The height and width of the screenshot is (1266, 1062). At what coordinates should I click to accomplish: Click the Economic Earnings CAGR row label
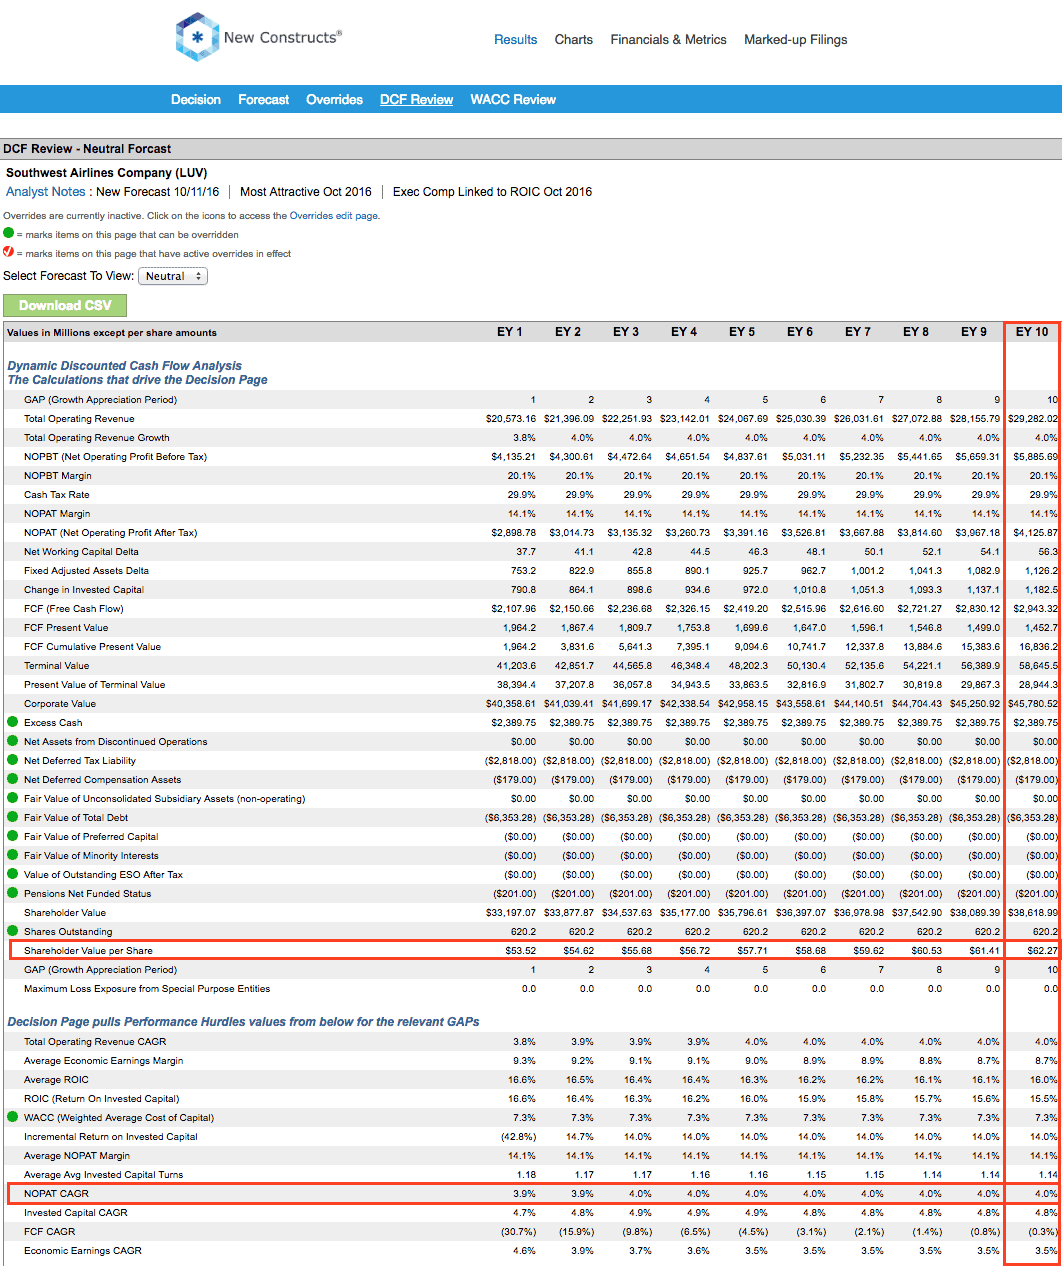pos(83,1251)
